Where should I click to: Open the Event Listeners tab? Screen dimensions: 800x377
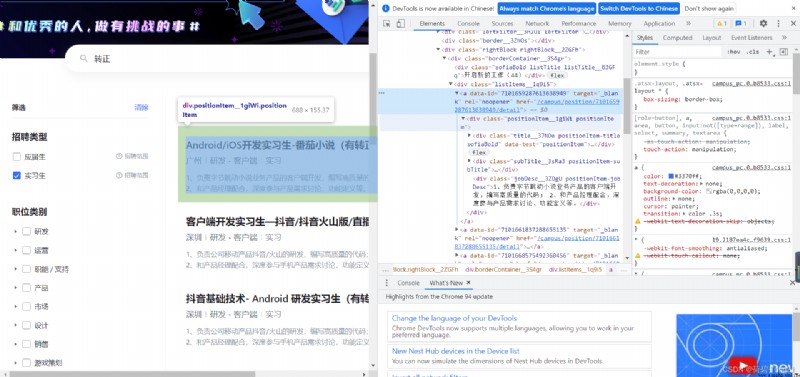(x=752, y=38)
